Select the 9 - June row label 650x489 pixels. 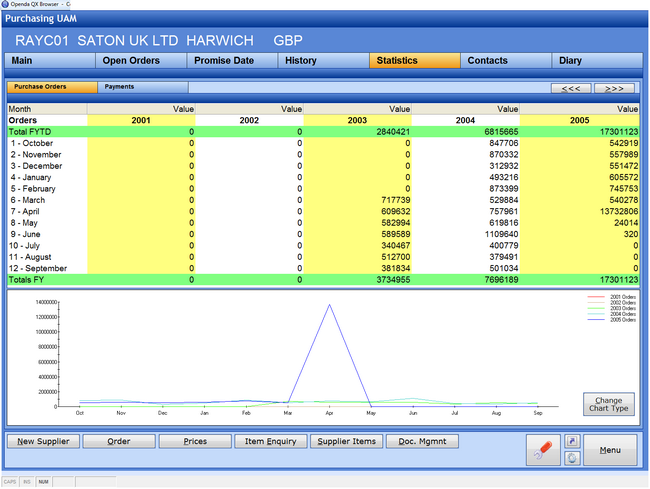pyautogui.click(x=25, y=234)
